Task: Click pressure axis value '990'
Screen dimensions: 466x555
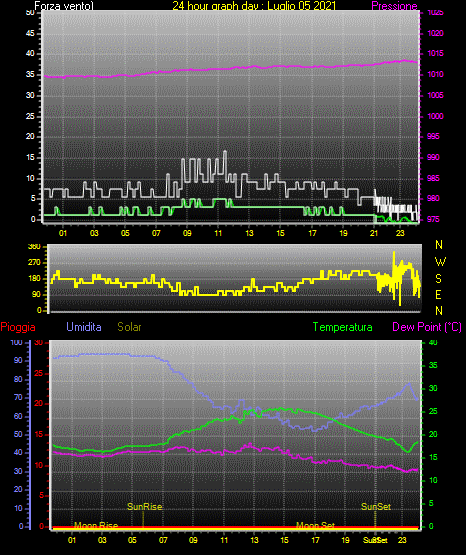Action: [x=433, y=157]
